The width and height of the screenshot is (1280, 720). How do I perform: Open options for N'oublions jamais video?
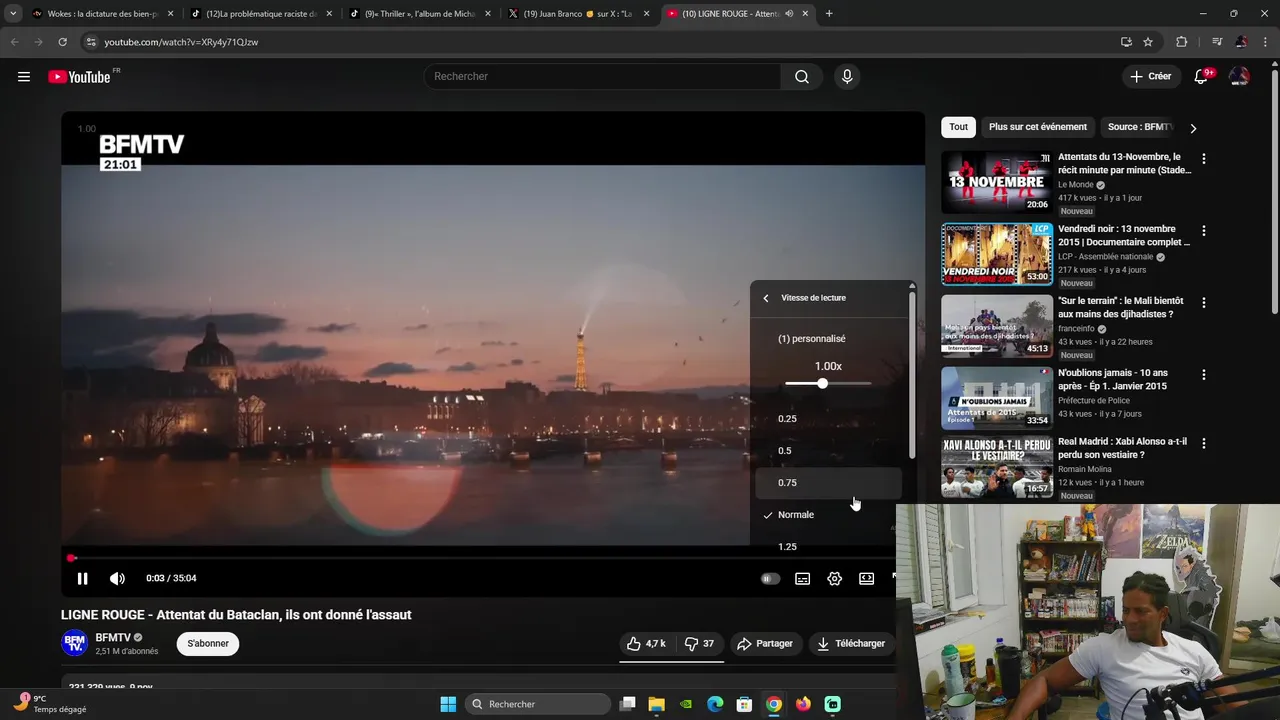1203,375
